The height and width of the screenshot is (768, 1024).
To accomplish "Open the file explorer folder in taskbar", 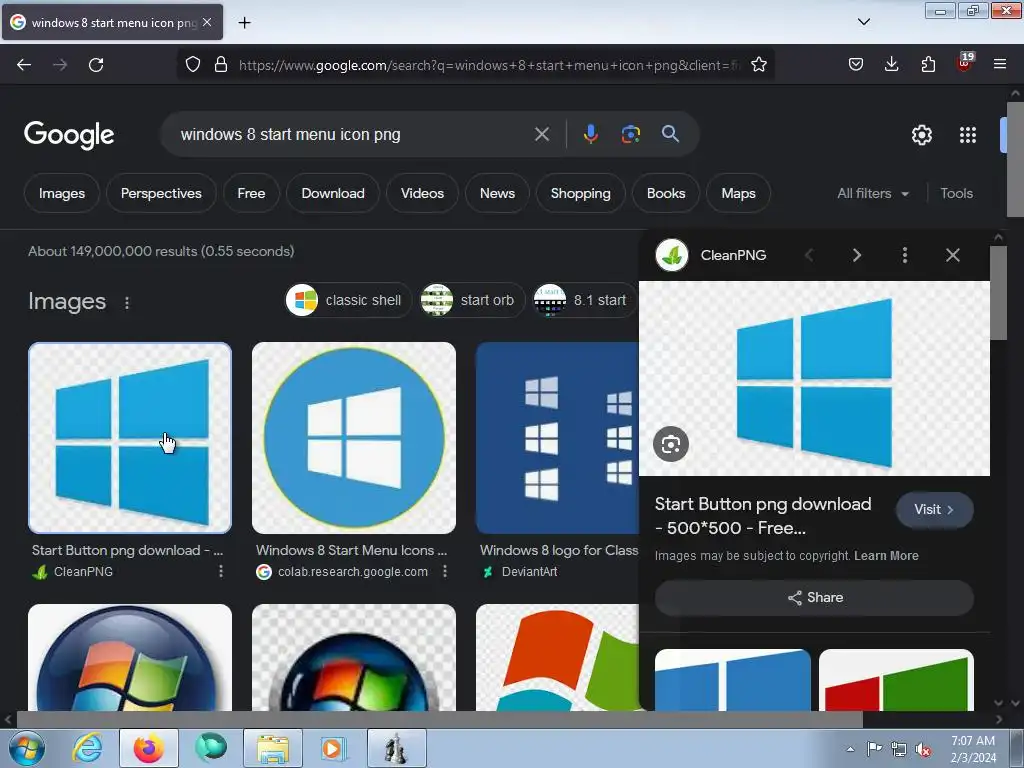I will (273, 748).
